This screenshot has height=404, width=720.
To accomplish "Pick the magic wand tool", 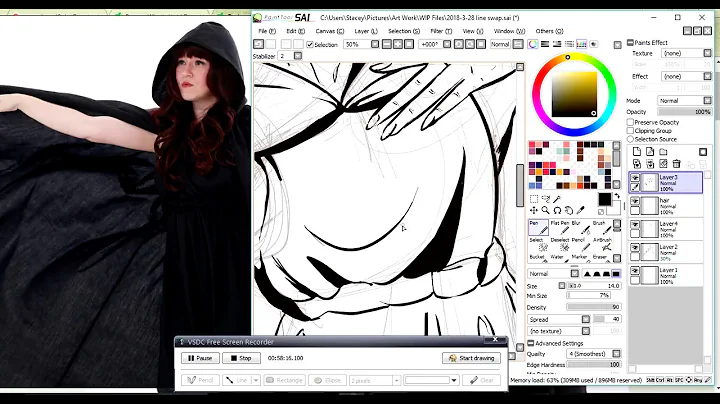I will tap(557, 199).
